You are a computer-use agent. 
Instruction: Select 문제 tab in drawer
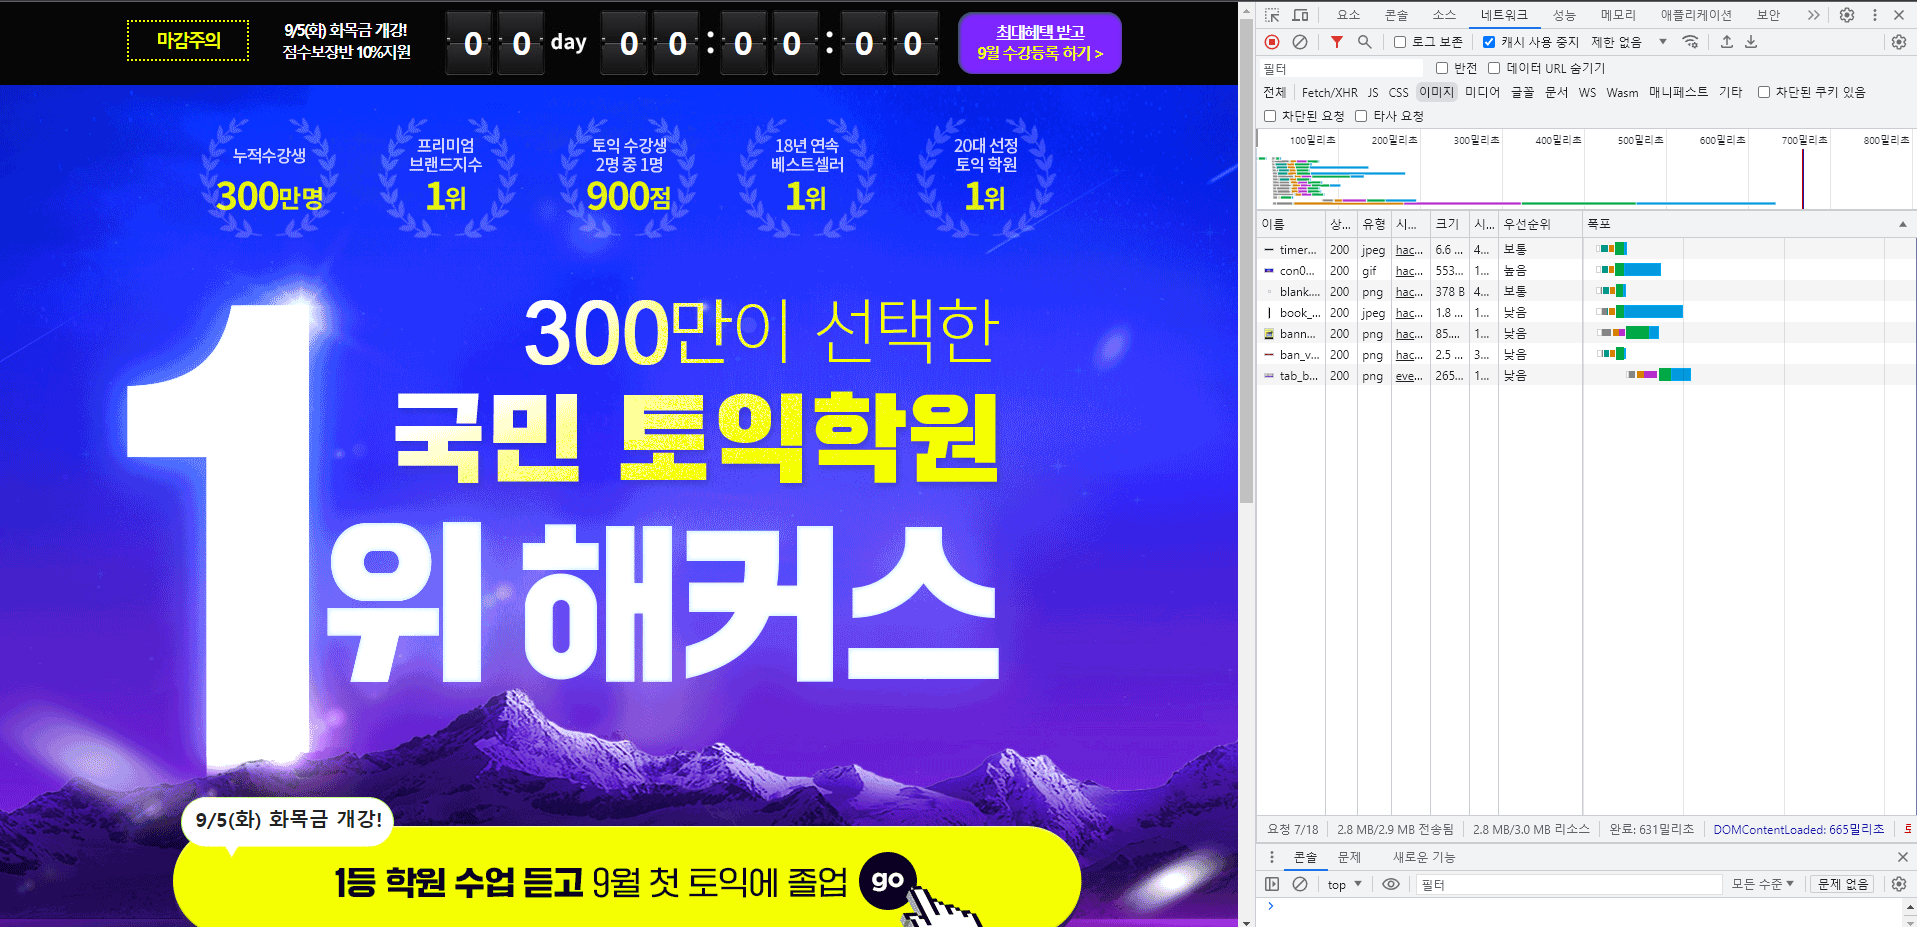point(1349,857)
